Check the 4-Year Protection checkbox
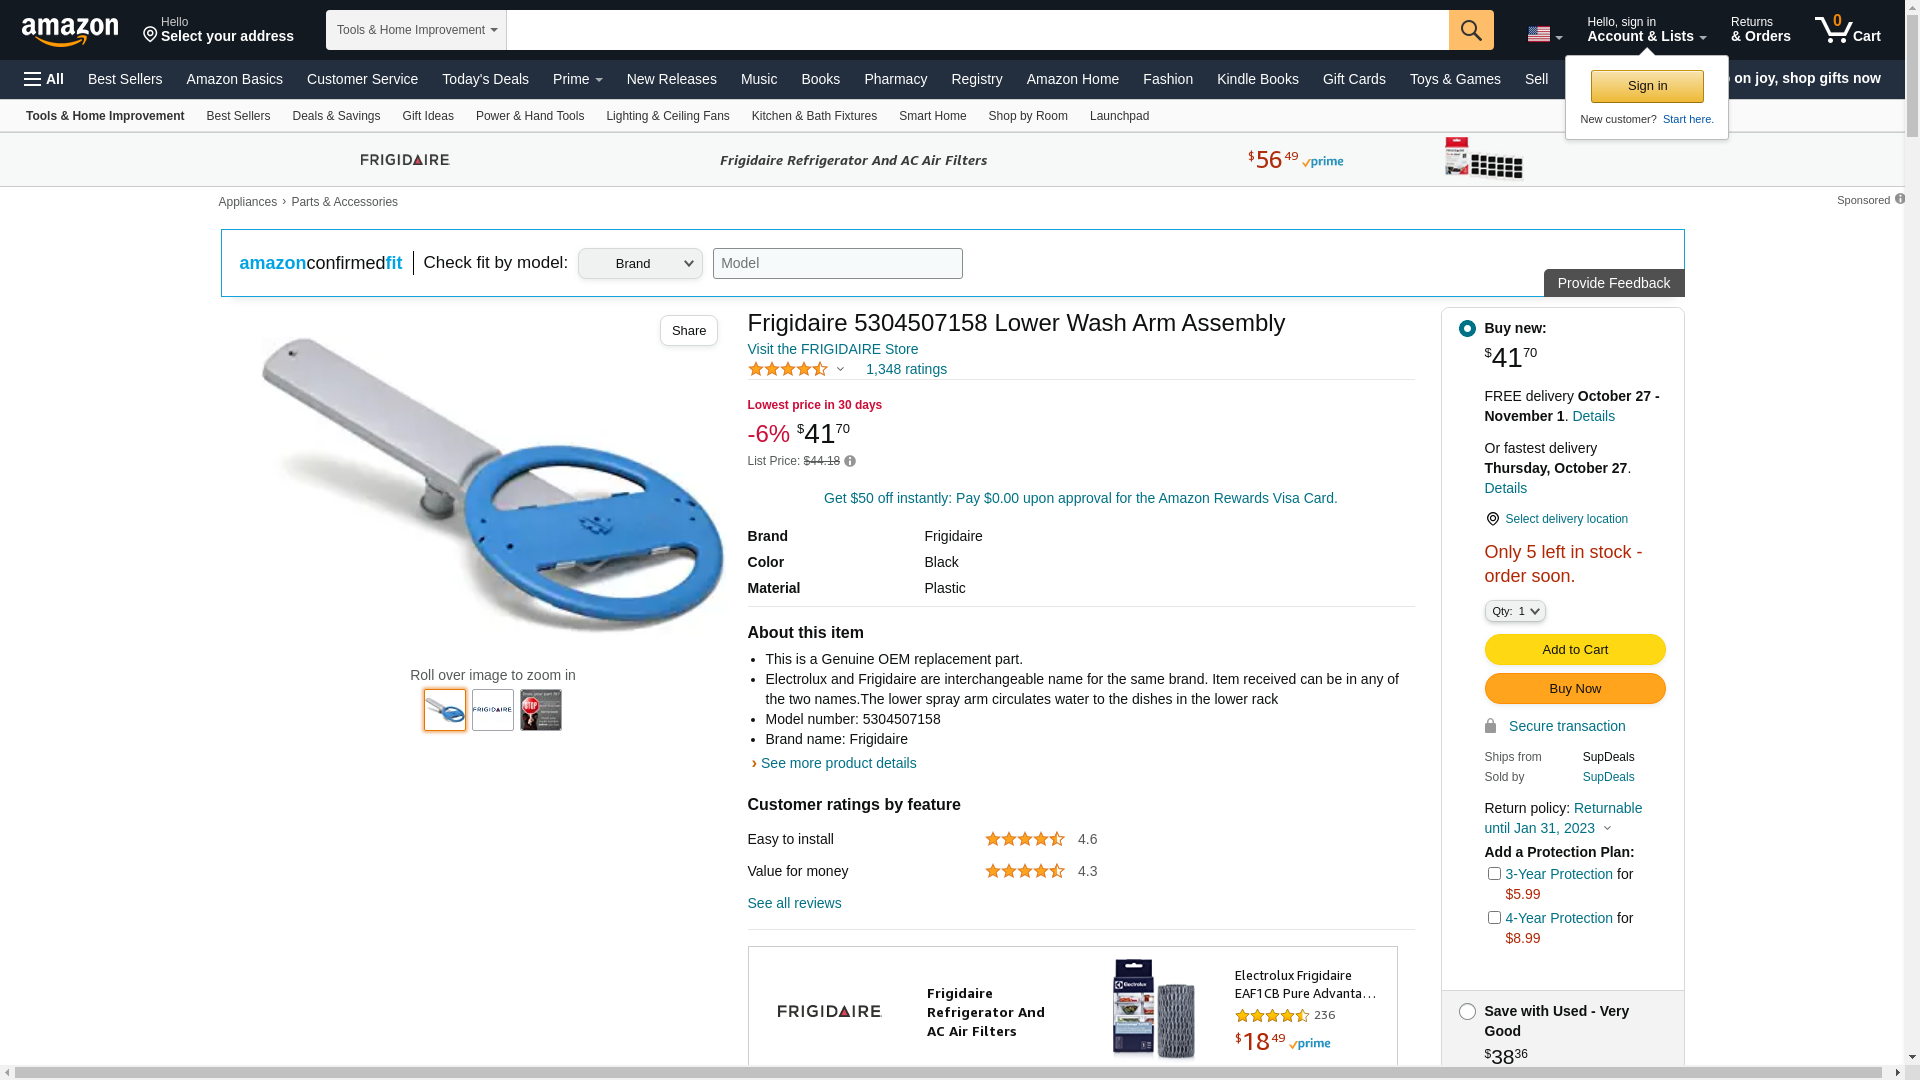This screenshot has height=1080, width=1920. tap(1494, 918)
